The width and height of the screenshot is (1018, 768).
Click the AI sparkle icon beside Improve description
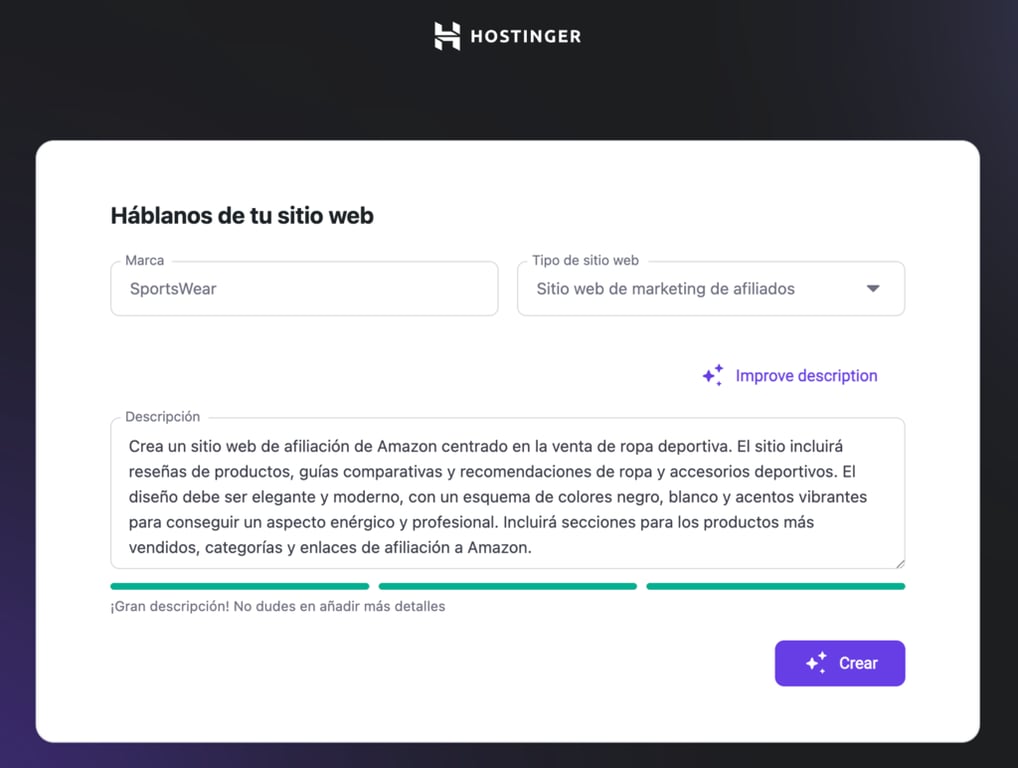[712, 374]
